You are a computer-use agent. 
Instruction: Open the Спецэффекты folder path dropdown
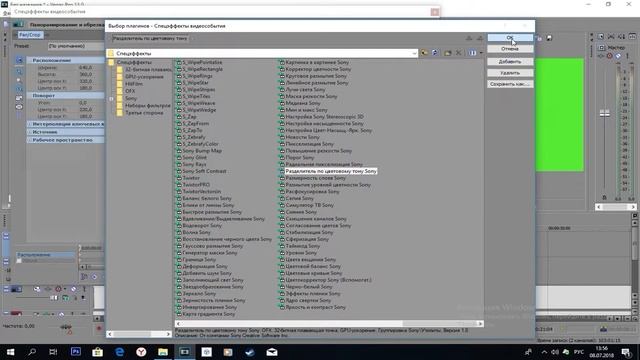(414, 53)
